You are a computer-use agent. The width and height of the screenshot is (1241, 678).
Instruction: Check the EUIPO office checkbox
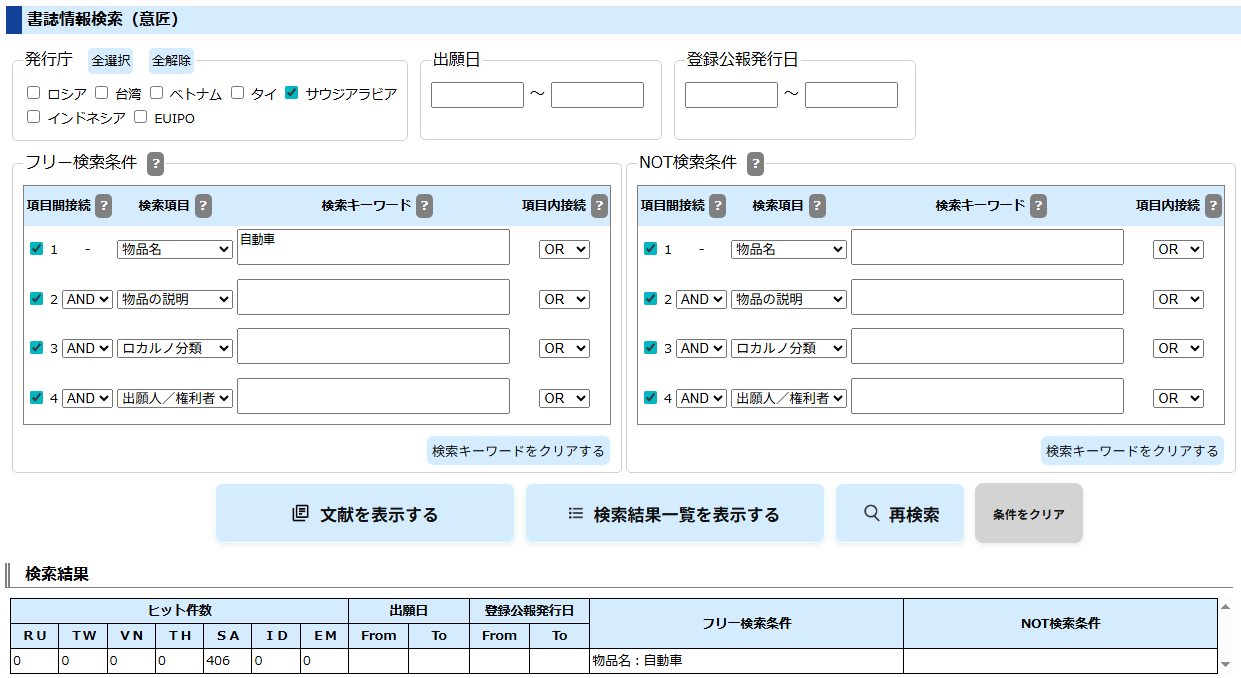pos(140,117)
